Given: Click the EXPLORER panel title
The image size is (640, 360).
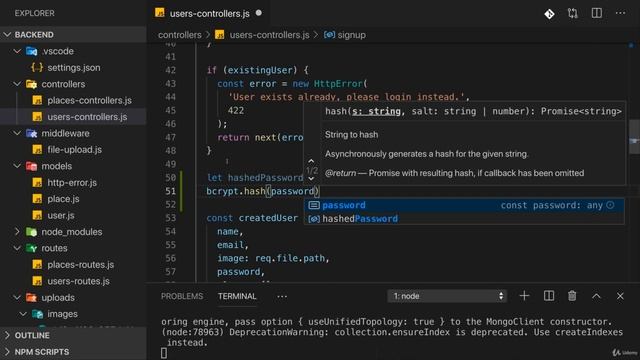Looking at the screenshot, I should tap(34, 13).
